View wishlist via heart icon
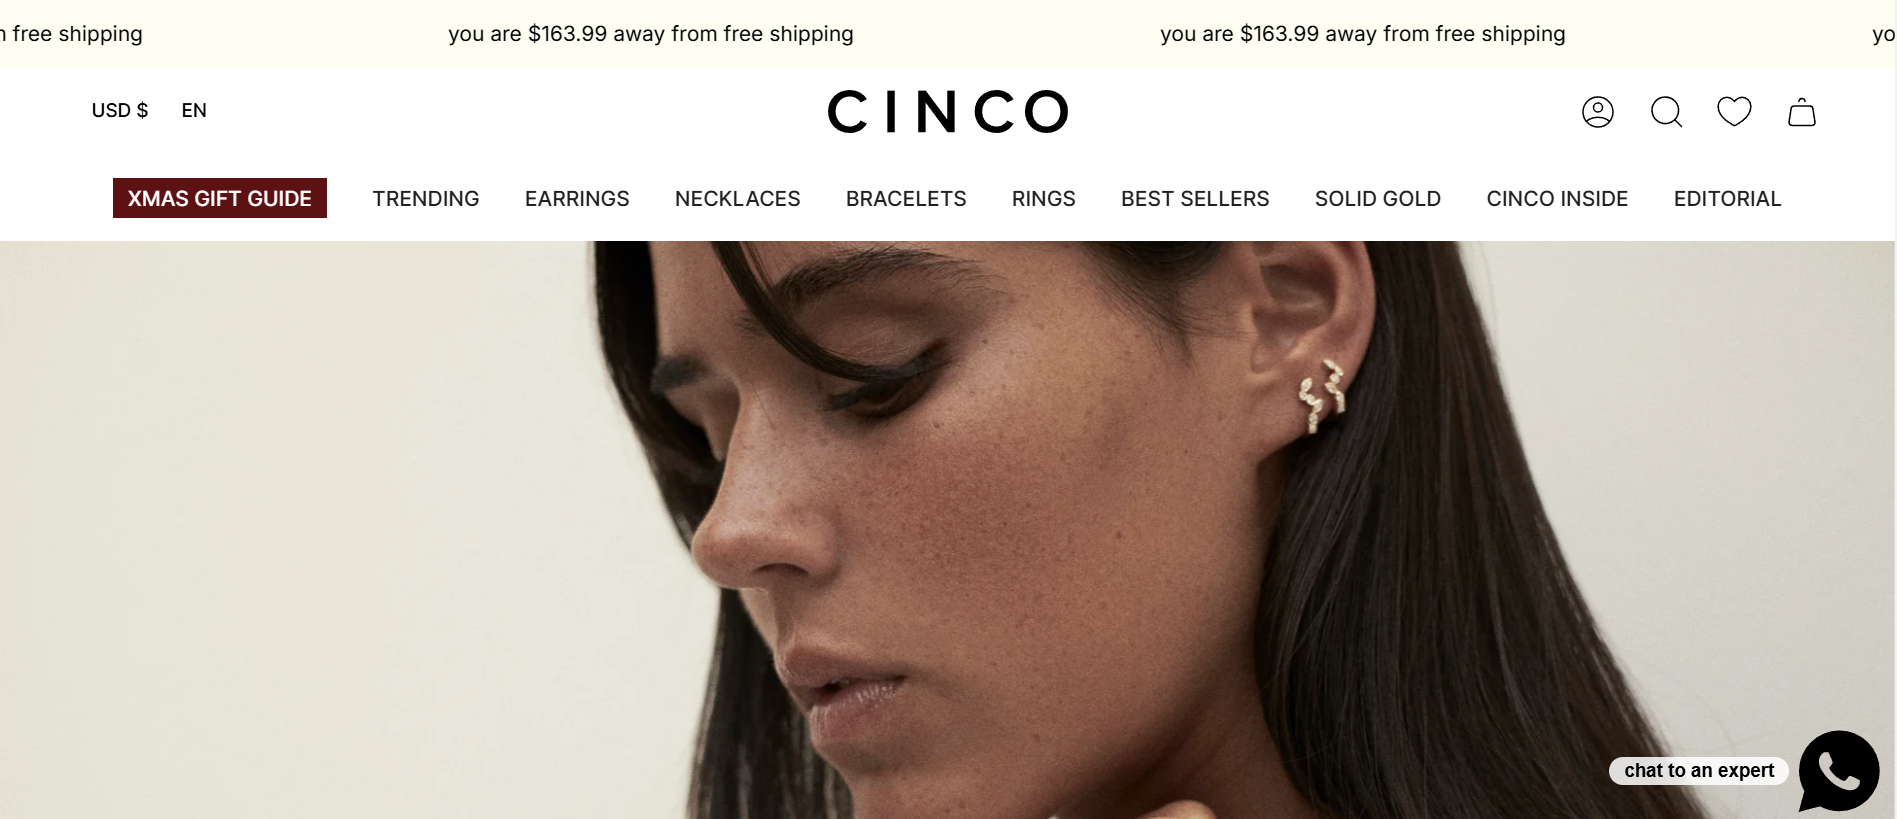This screenshot has height=819, width=1897. (x=1734, y=111)
